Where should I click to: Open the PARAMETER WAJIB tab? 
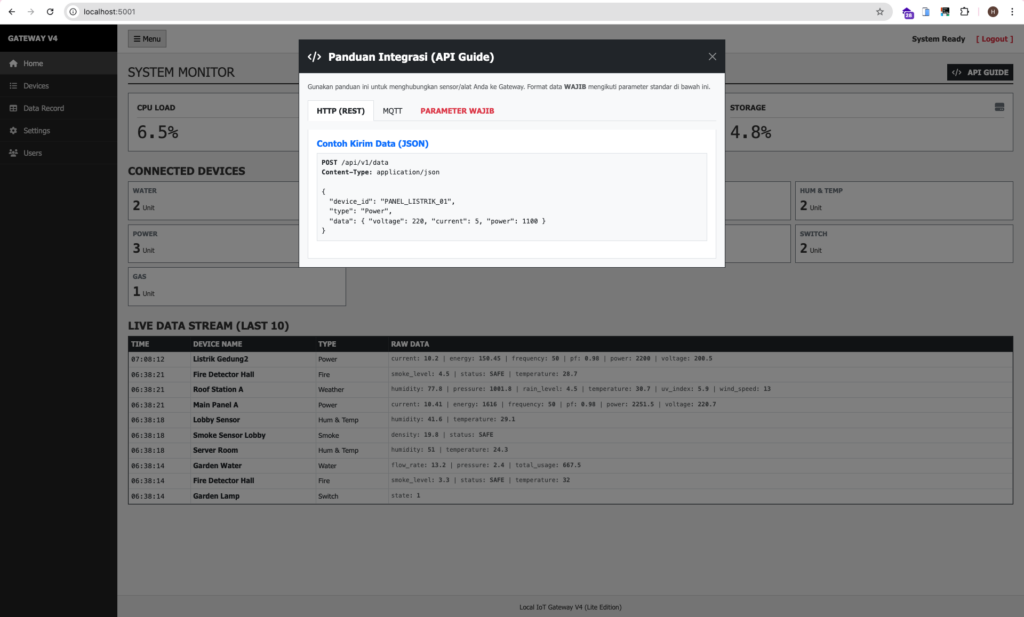pos(457,111)
